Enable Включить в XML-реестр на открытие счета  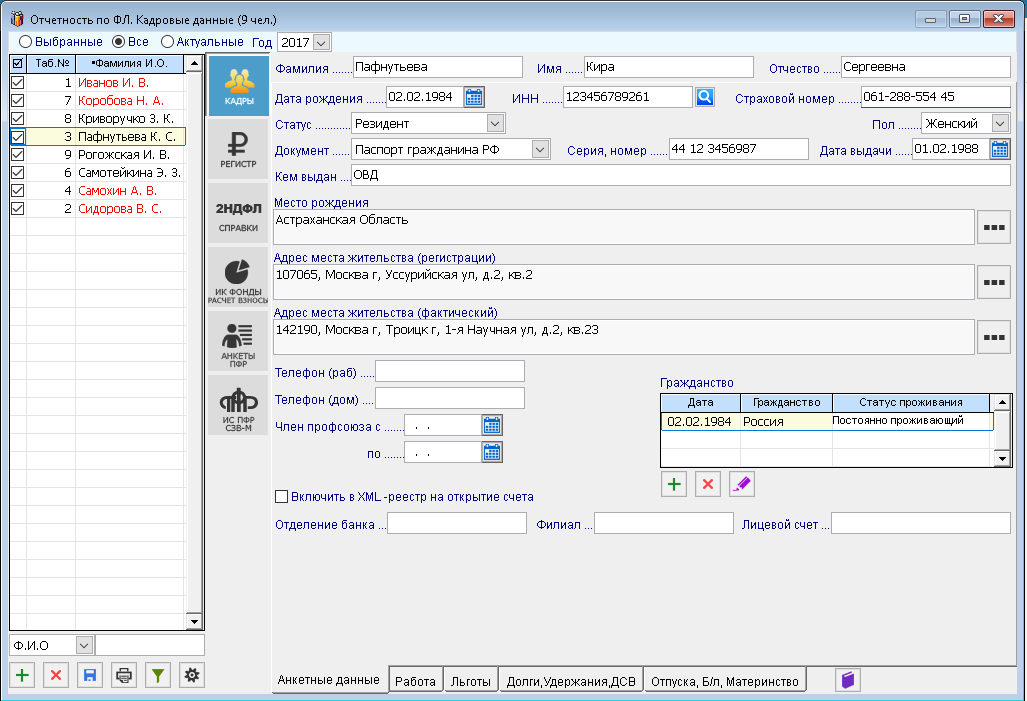tap(282, 497)
